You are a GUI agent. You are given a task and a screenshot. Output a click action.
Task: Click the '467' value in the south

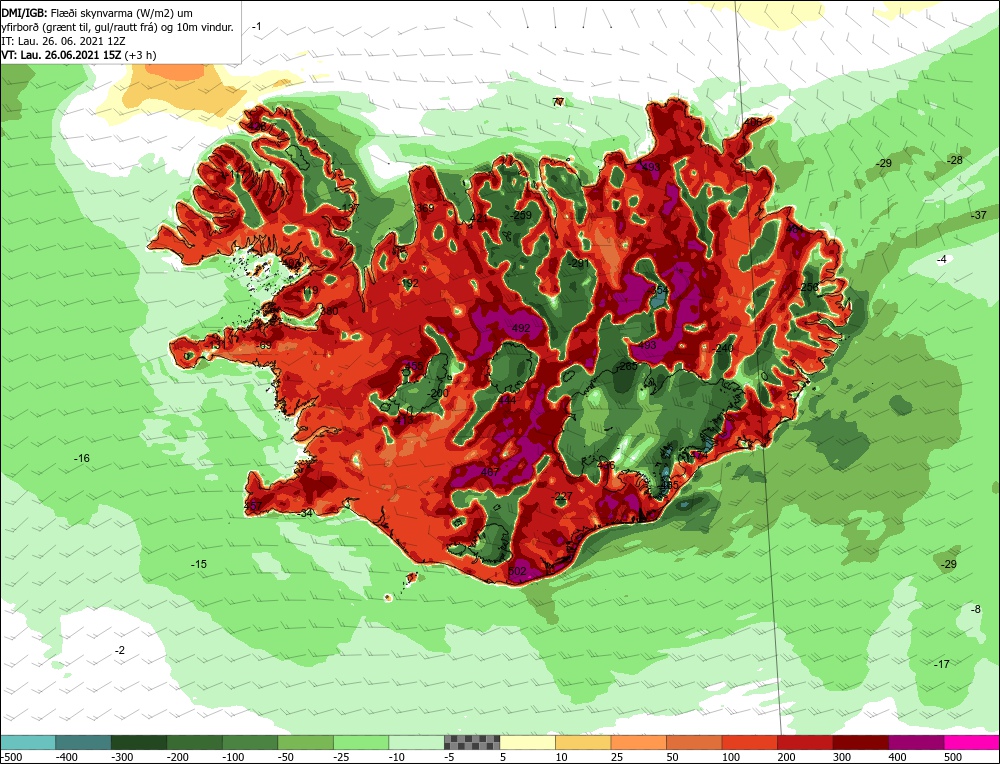(x=490, y=472)
